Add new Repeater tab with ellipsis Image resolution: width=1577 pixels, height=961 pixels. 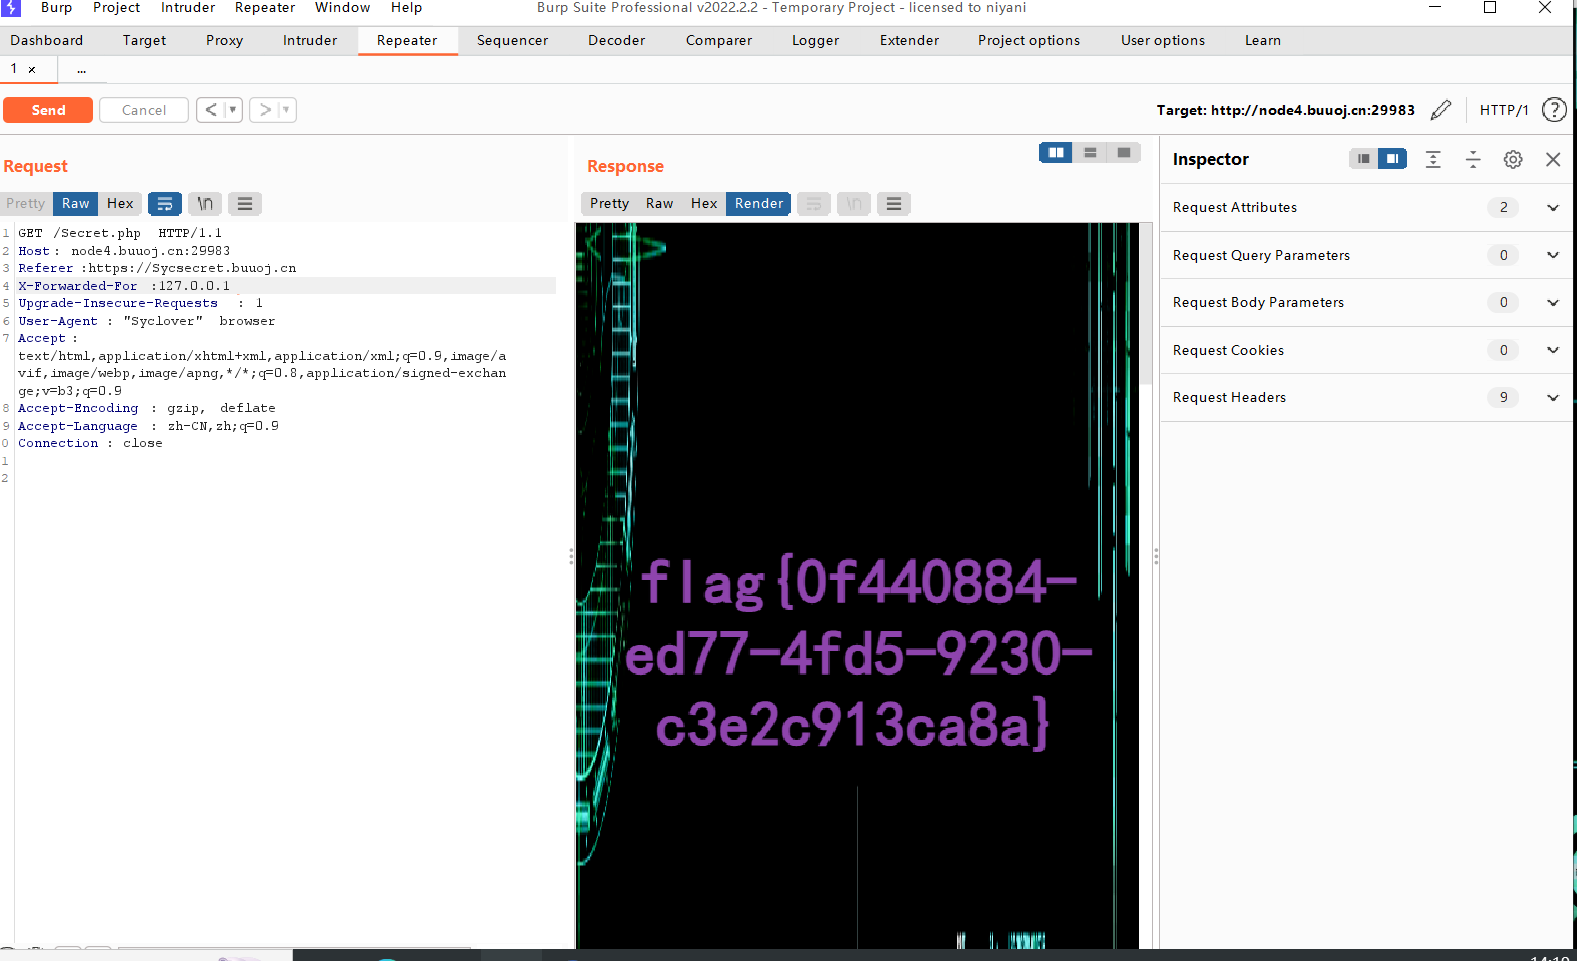point(82,69)
